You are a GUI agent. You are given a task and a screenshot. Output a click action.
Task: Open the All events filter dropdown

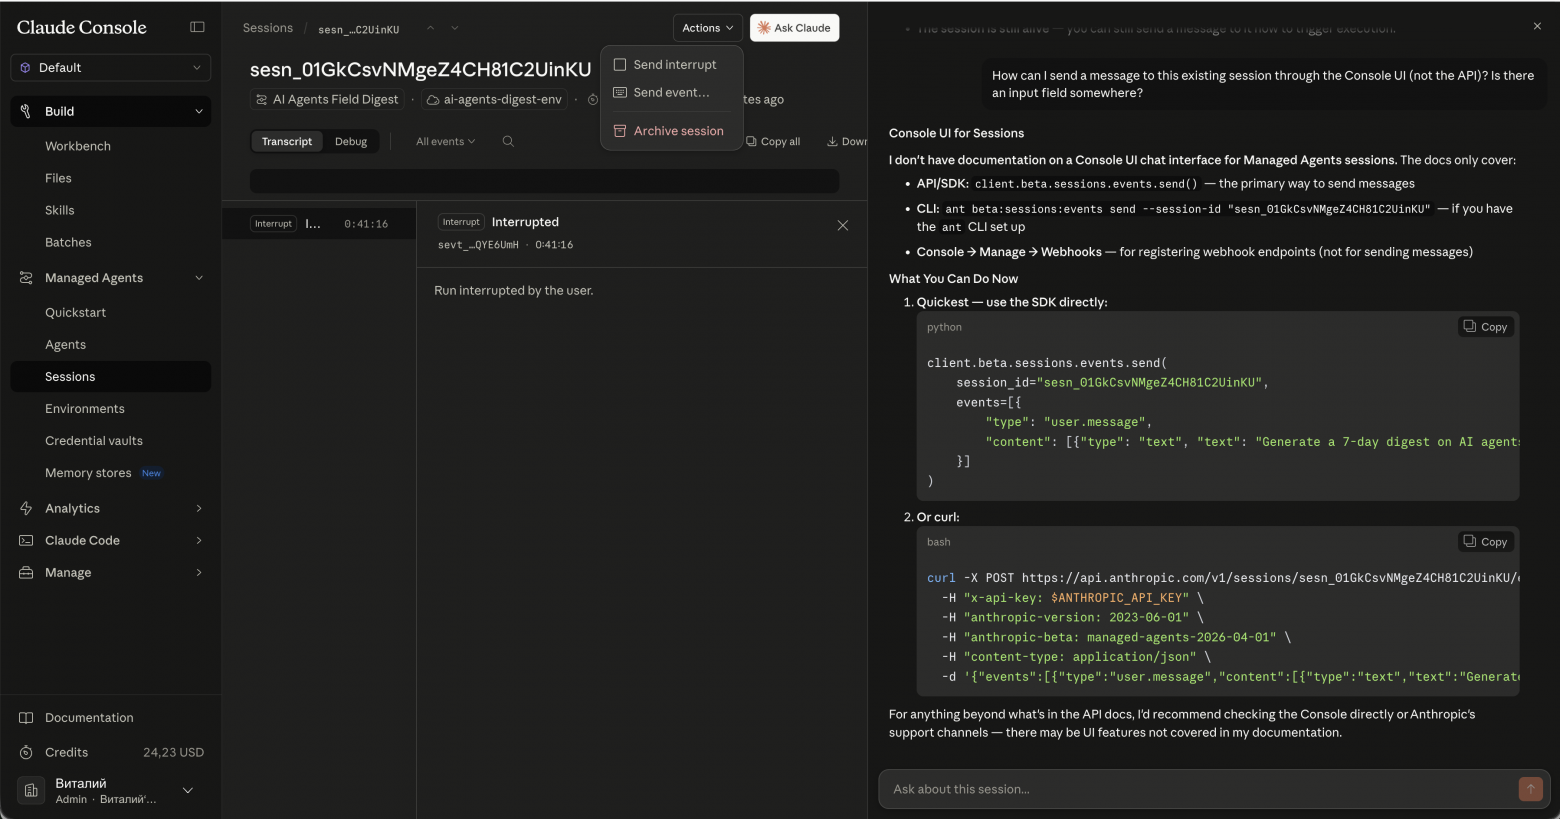coord(446,141)
